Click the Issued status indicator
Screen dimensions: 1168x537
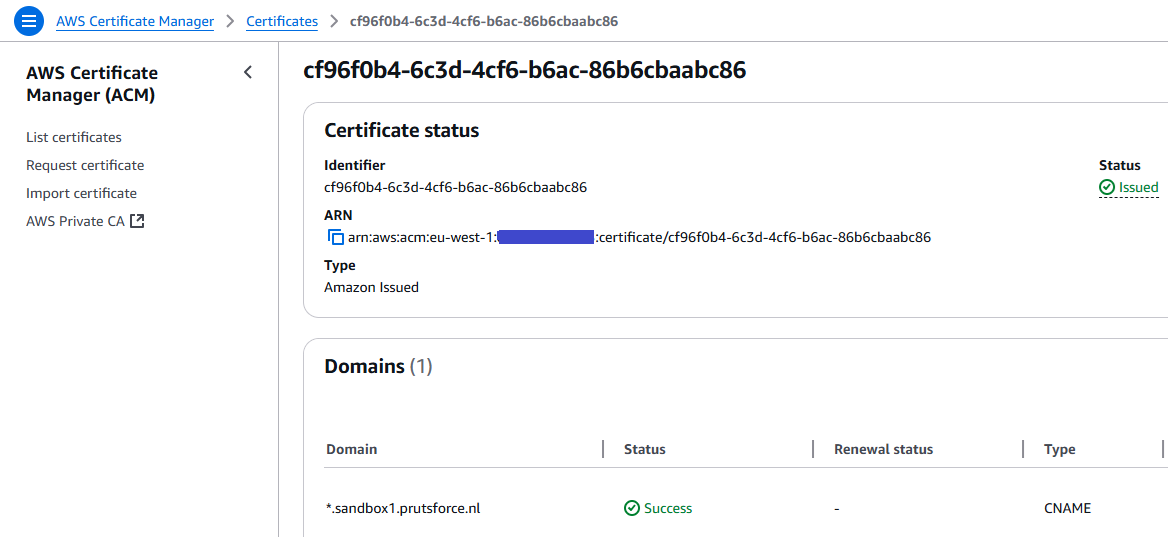click(1129, 188)
